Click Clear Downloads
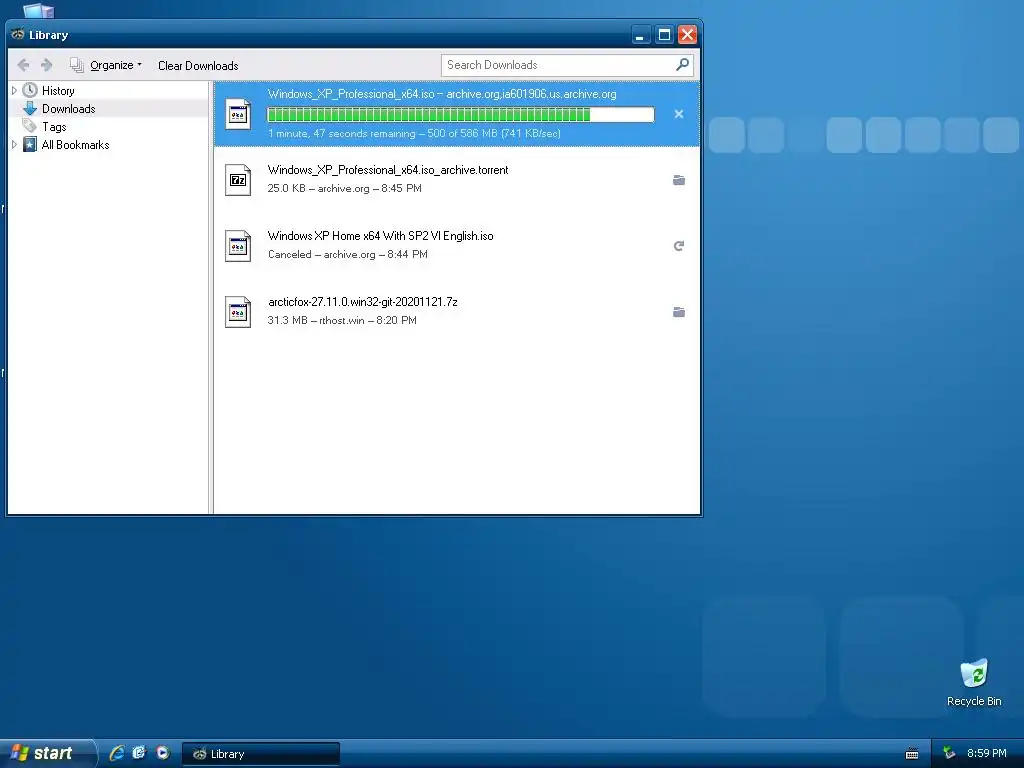Viewport: 1024px width, 768px height. click(x=198, y=65)
